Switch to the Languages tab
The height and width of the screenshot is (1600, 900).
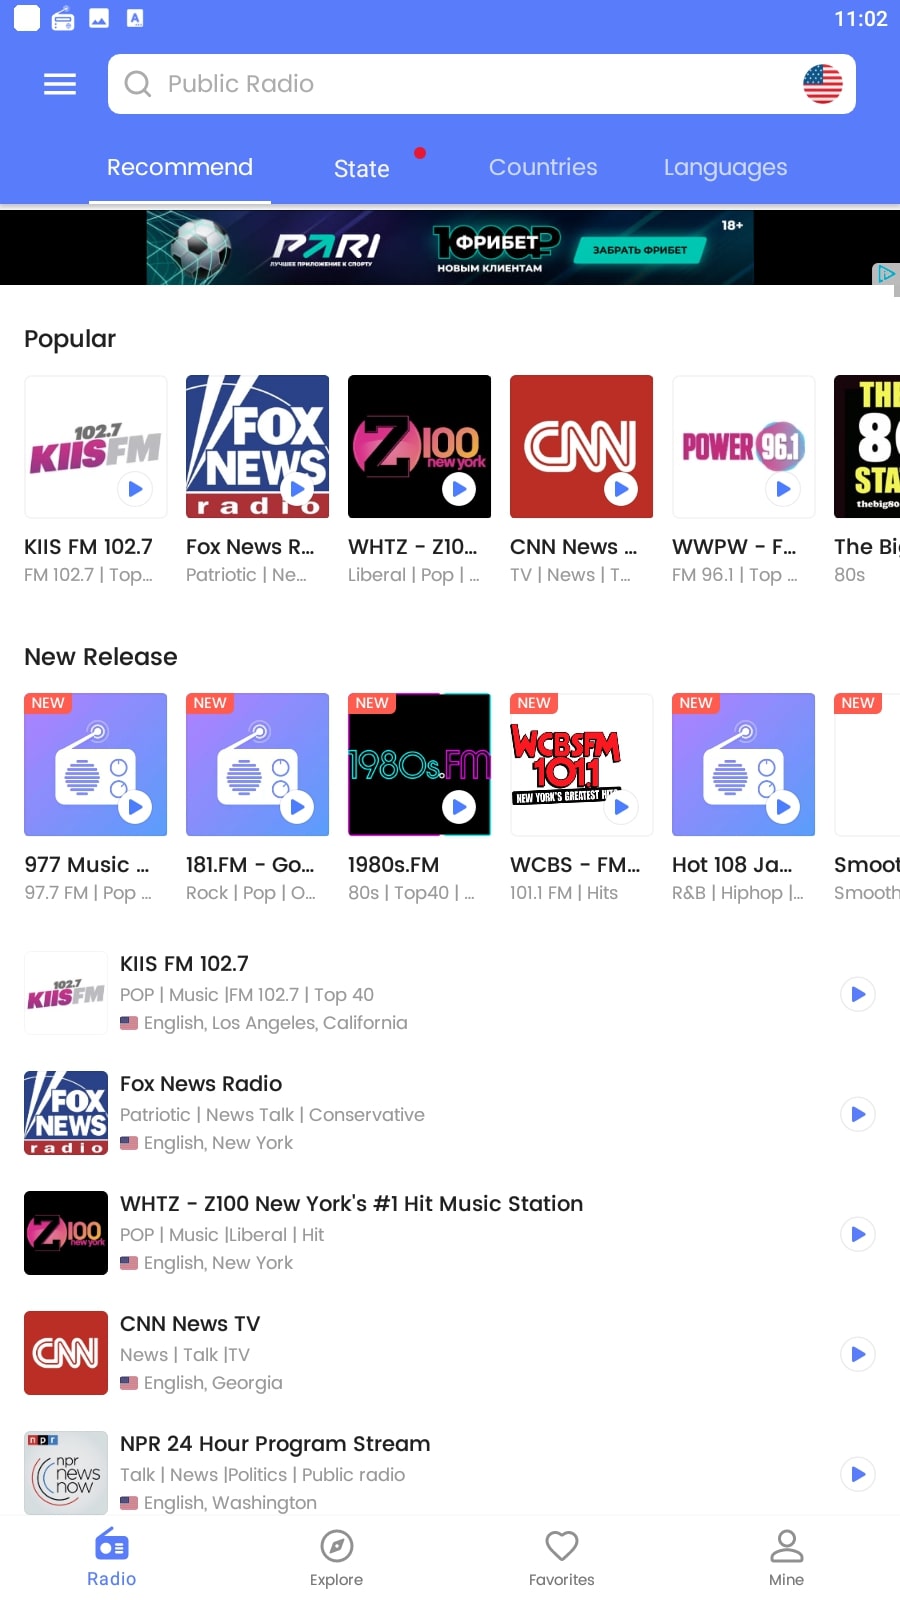725,168
